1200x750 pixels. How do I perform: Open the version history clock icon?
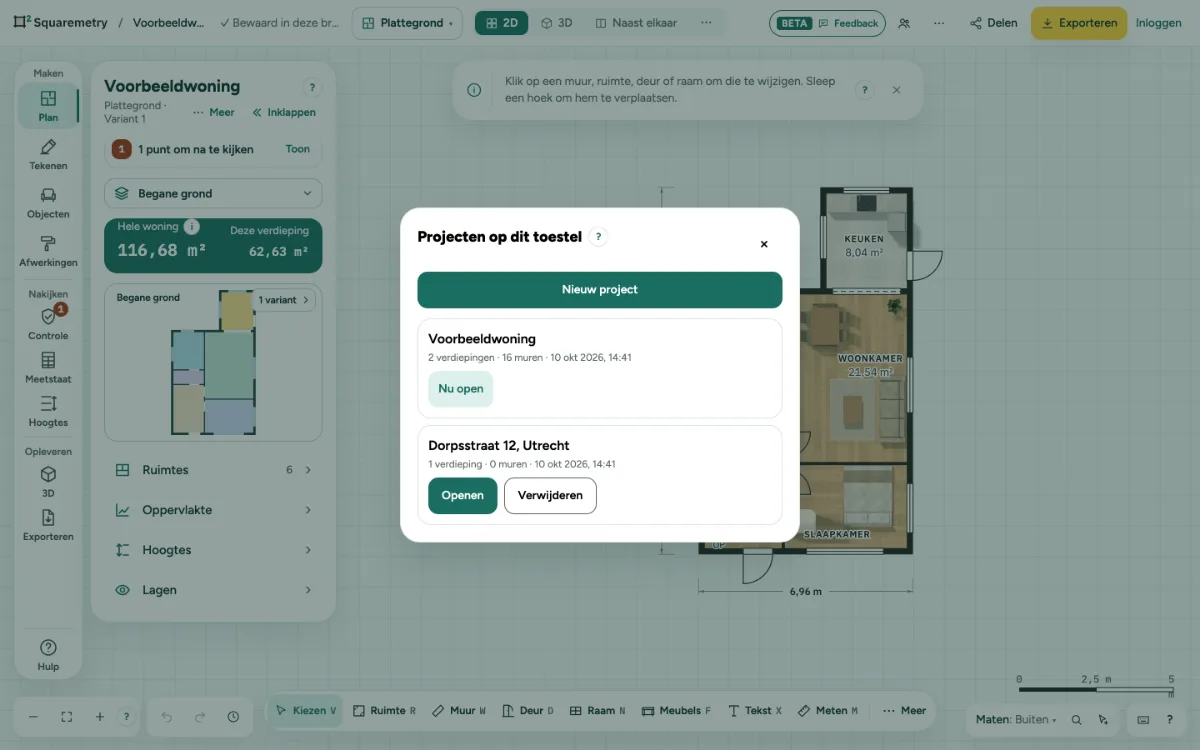233,716
